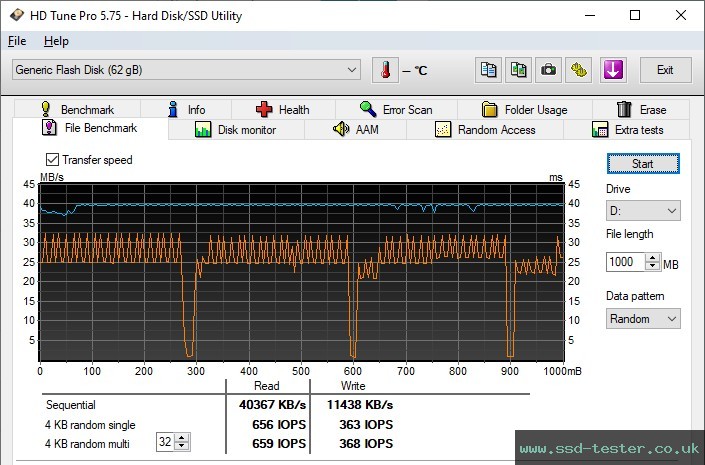The image size is (705, 465).
Task: Maximize the HD Tune Pro window
Action: pos(634,15)
